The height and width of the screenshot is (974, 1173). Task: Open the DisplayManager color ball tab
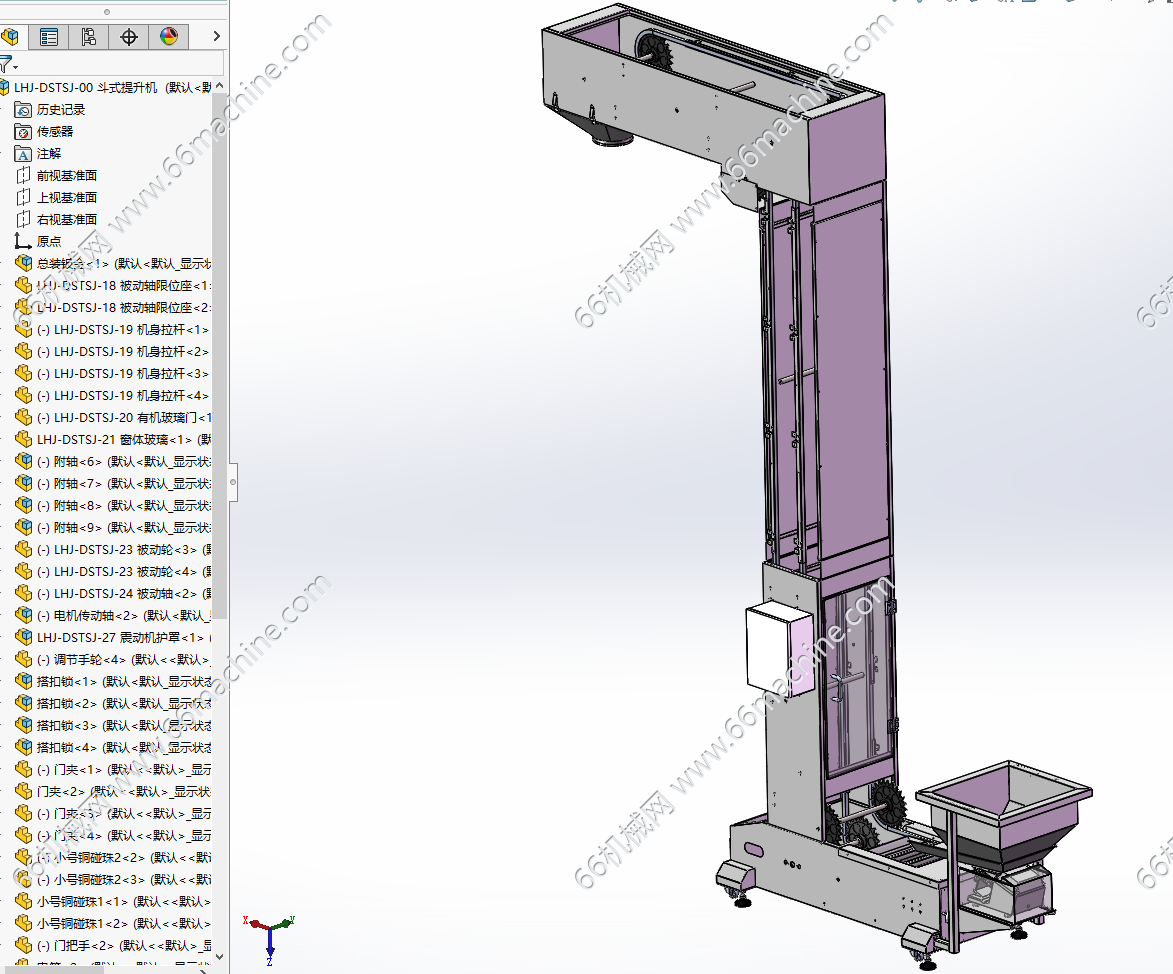tap(168, 37)
